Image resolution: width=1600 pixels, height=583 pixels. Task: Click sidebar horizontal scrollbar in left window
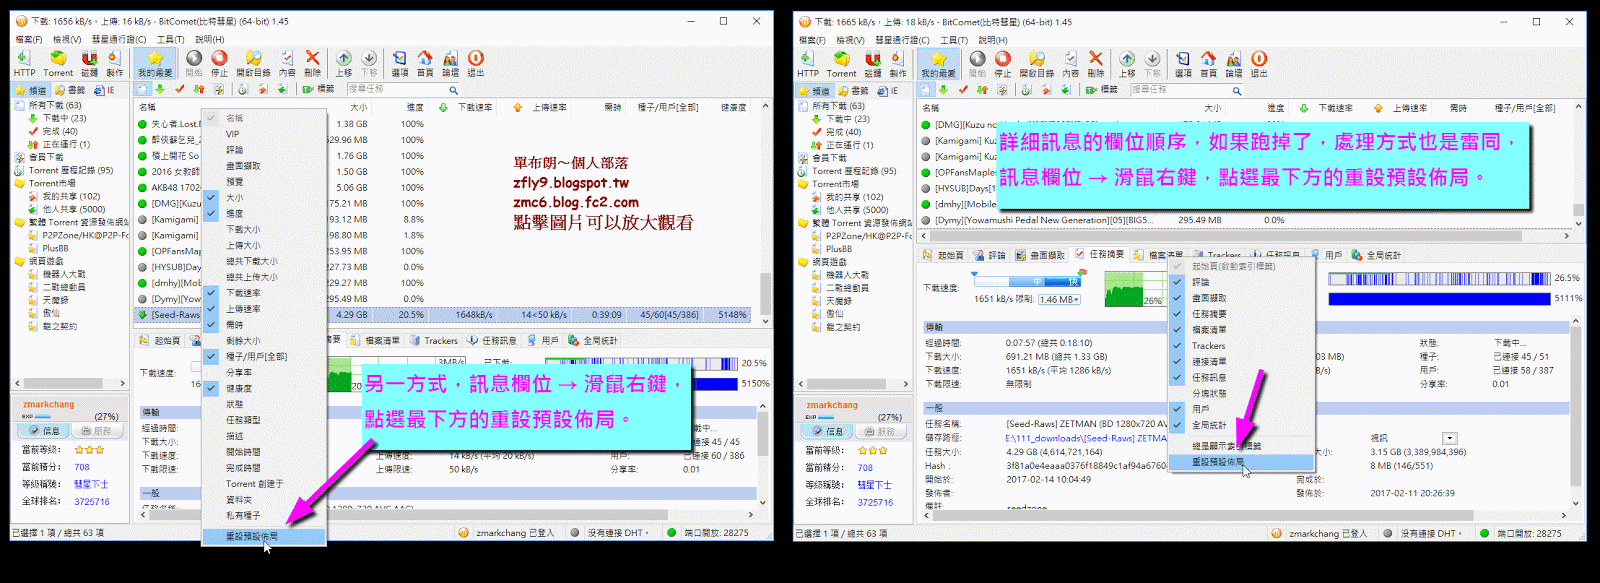click(68, 383)
